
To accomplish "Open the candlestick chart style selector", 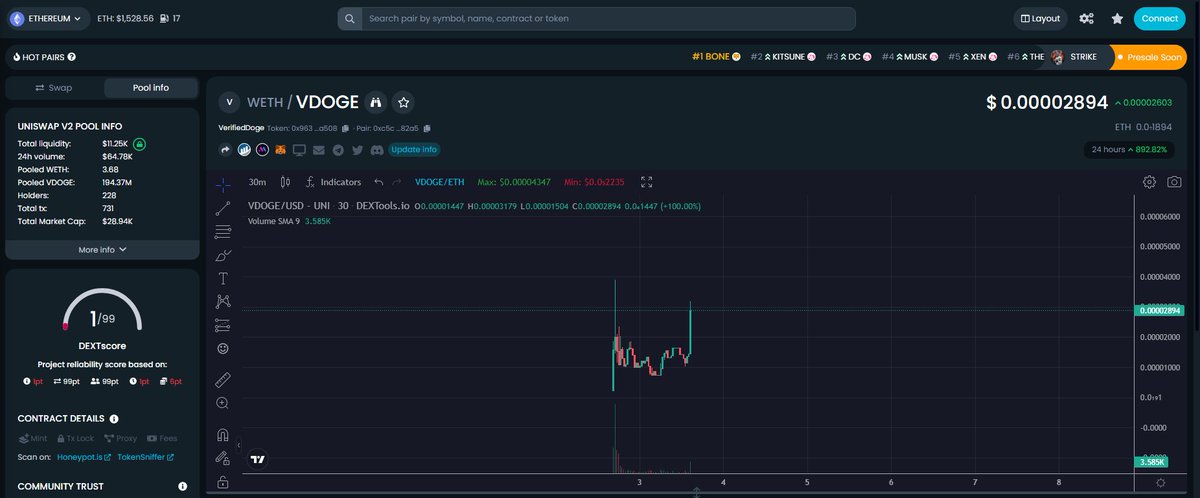I will 286,182.
